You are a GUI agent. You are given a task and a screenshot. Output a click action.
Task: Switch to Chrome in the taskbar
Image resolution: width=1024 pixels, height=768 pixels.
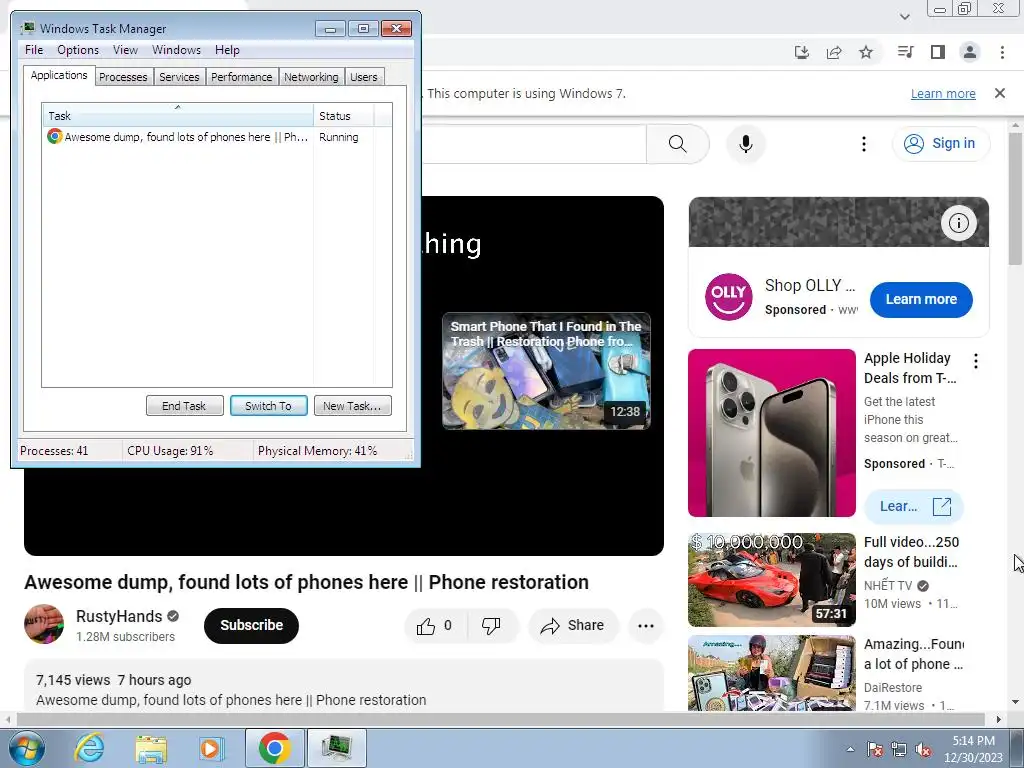pos(274,748)
